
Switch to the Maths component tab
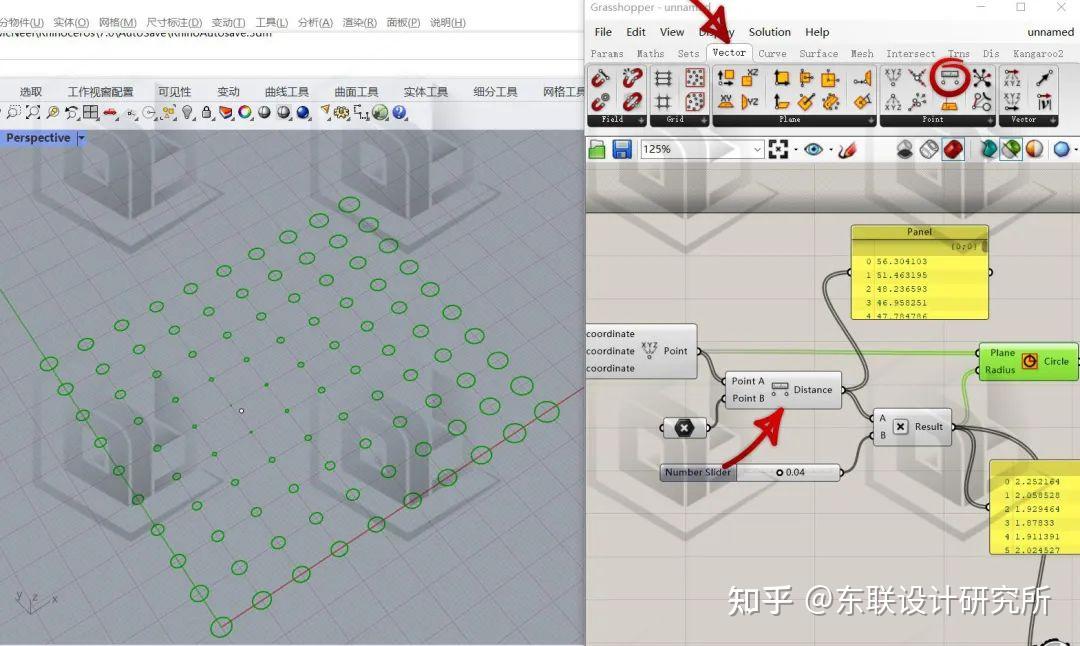point(650,54)
